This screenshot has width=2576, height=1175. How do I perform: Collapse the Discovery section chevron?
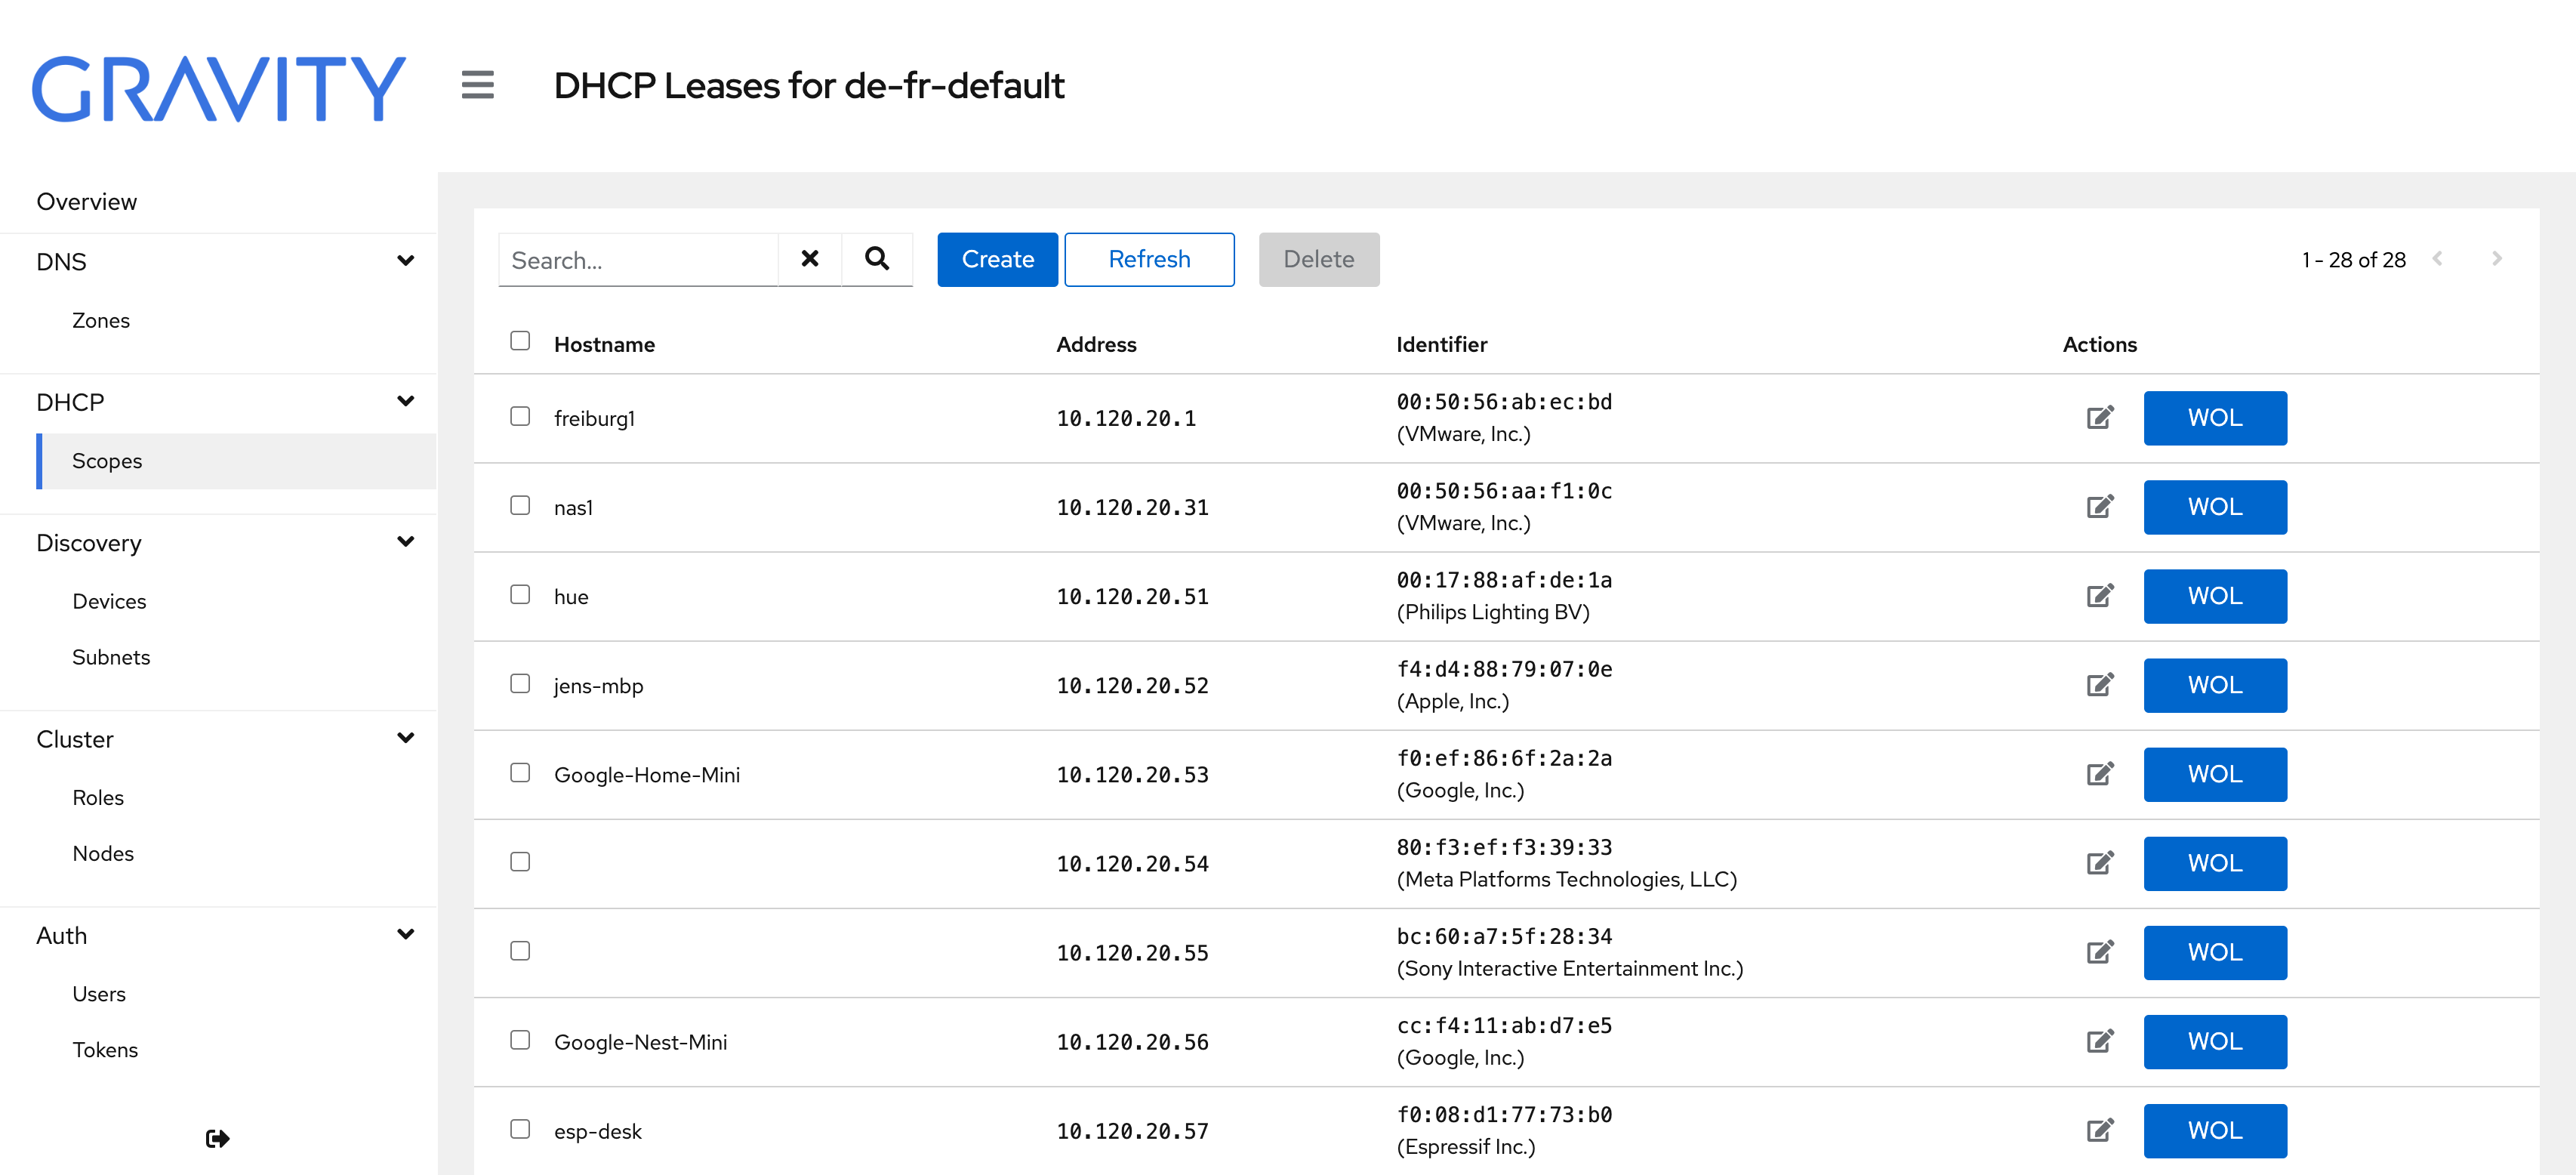[x=405, y=542]
